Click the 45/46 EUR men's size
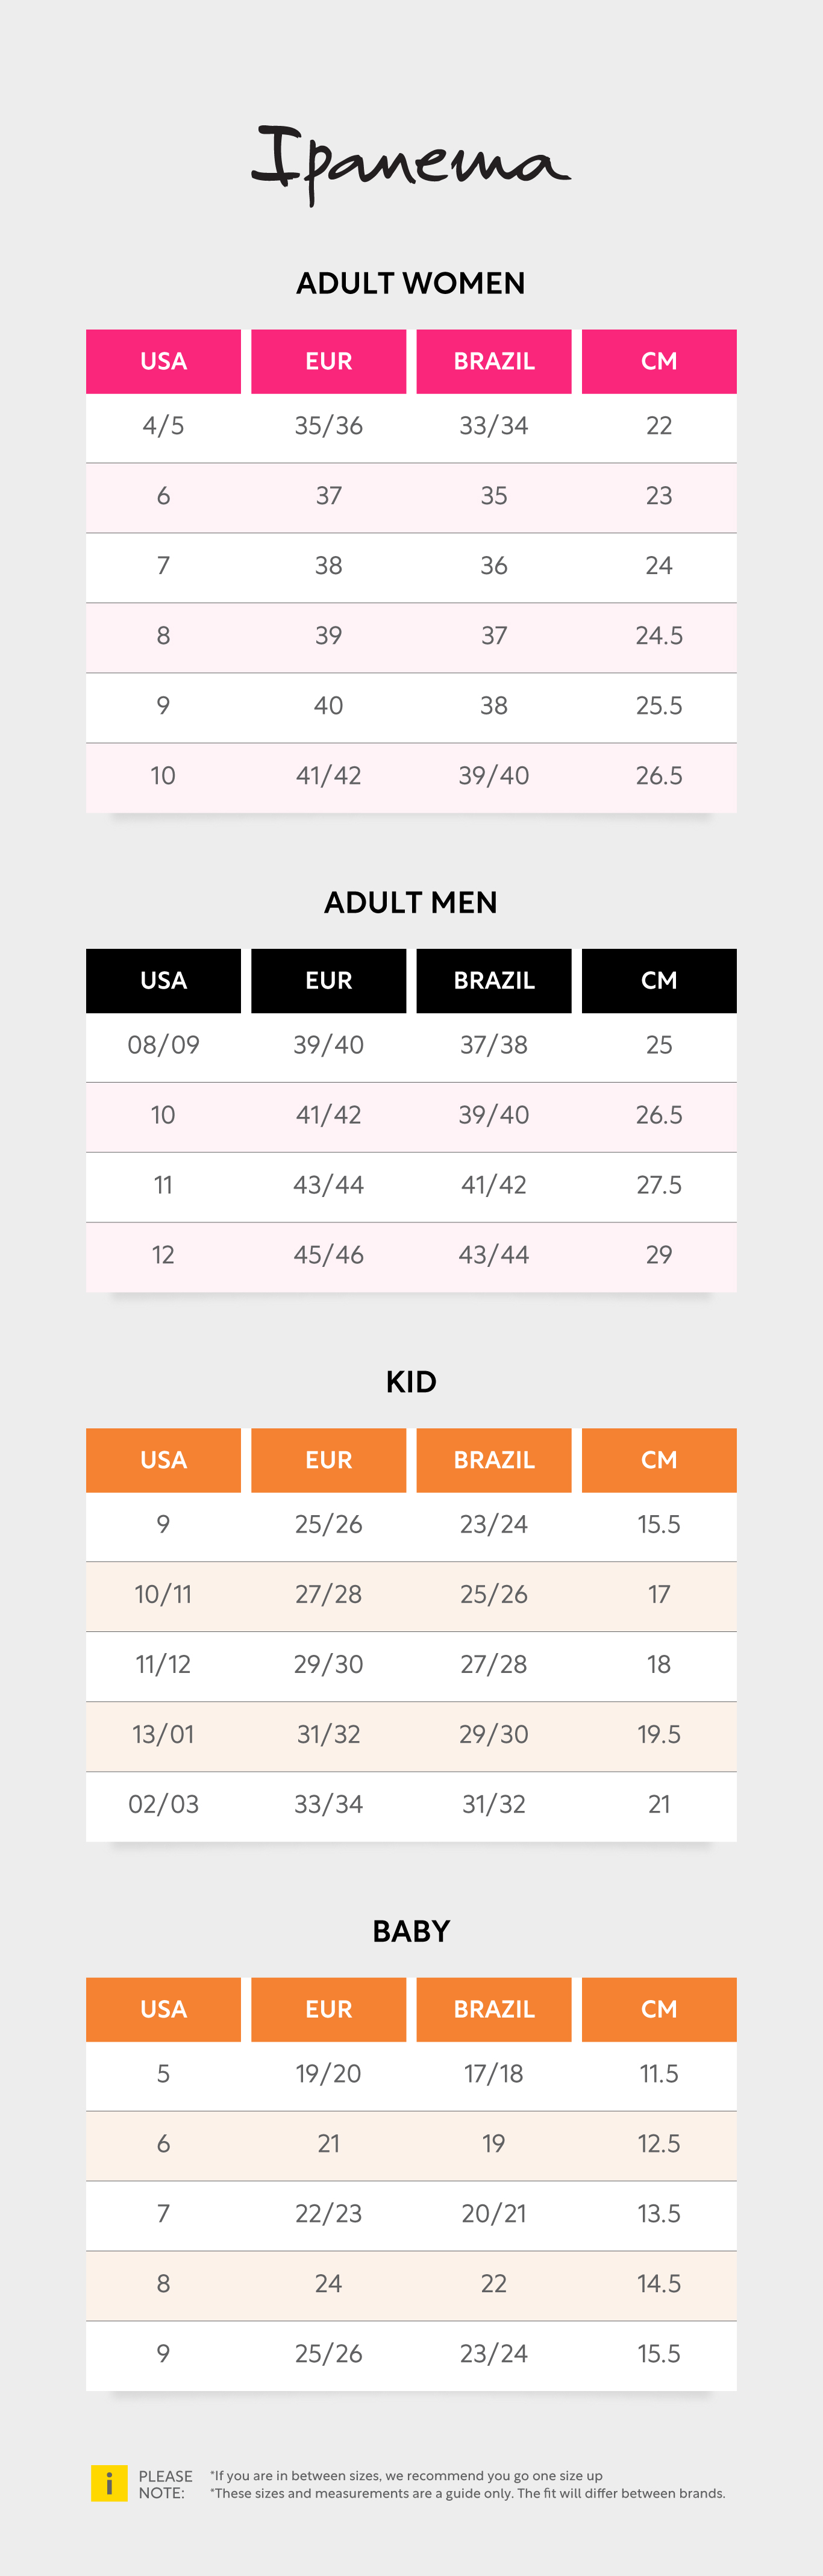This screenshot has height=2576, width=823. tap(328, 1255)
